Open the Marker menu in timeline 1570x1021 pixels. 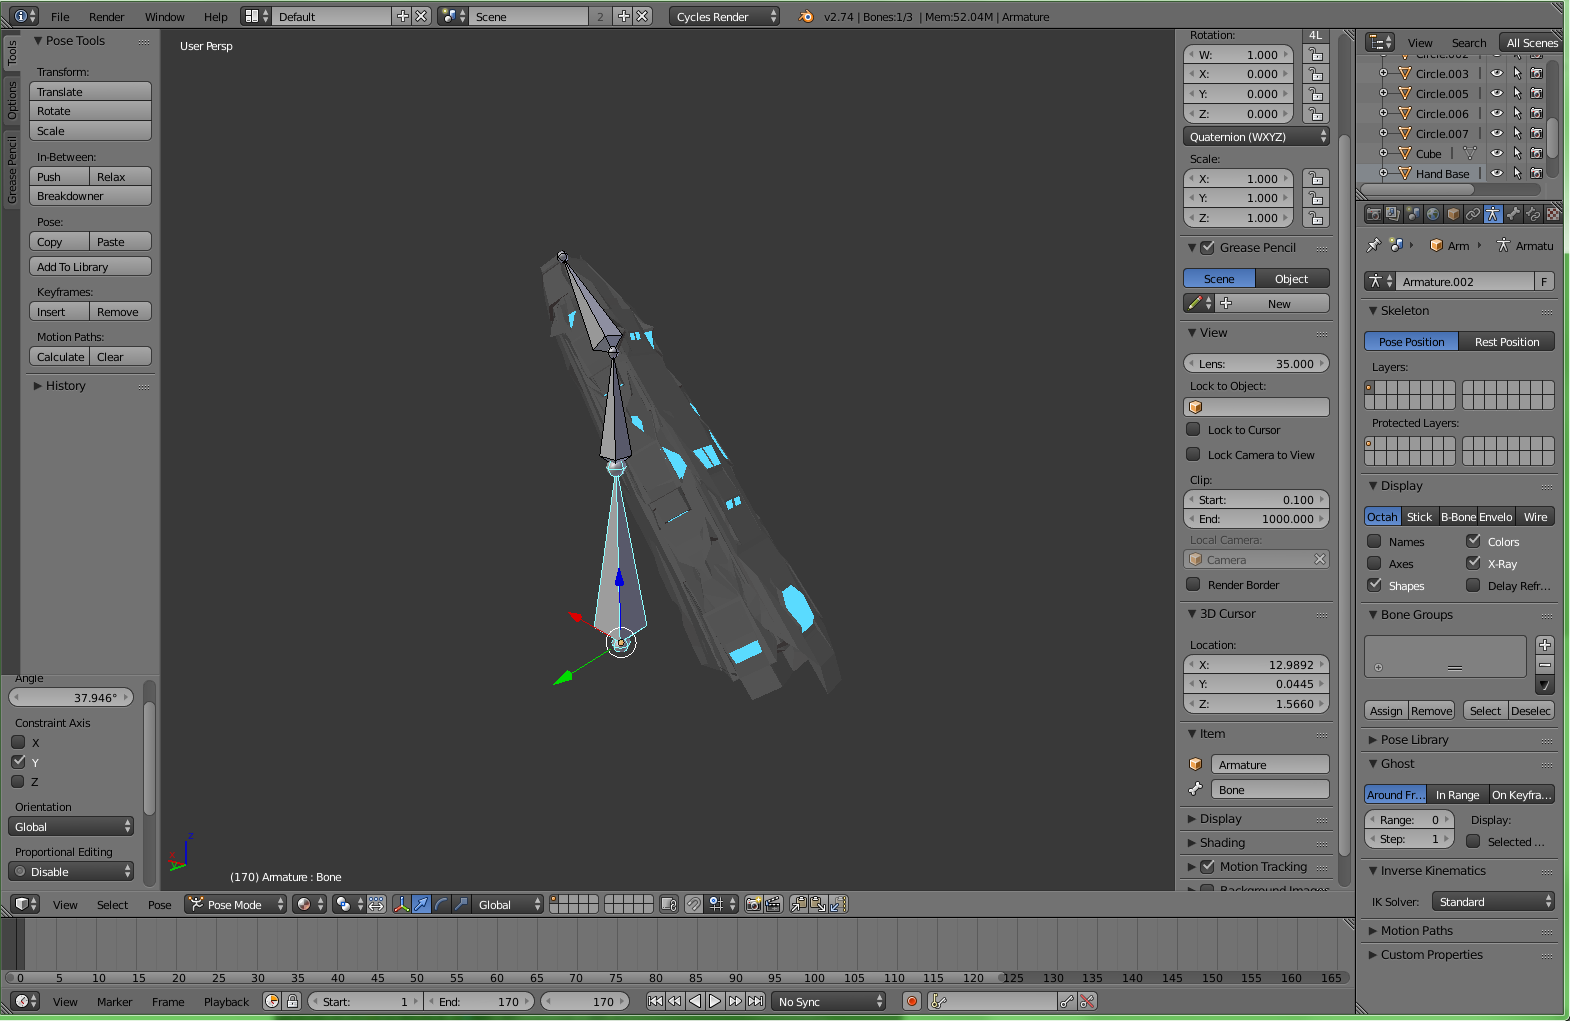pos(114,1001)
